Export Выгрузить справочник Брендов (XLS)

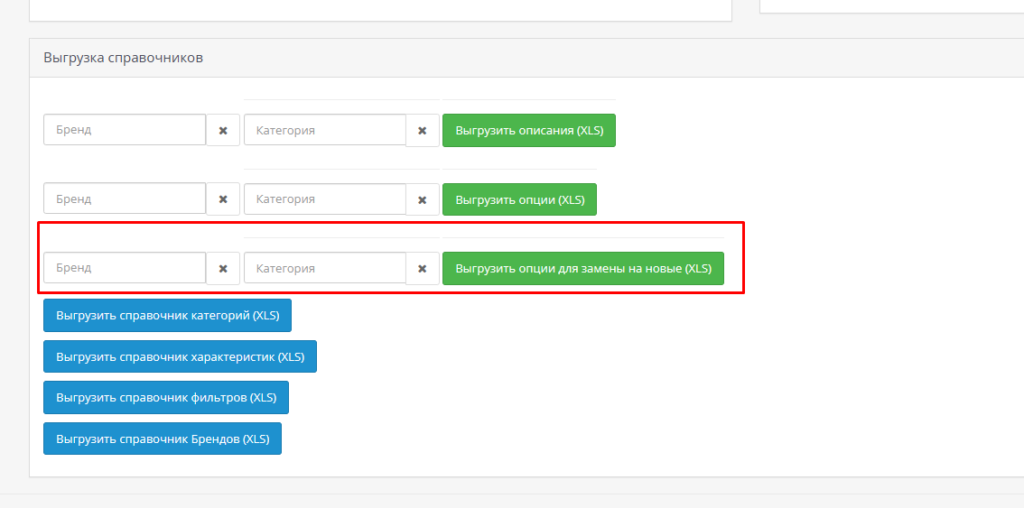[x=162, y=438]
